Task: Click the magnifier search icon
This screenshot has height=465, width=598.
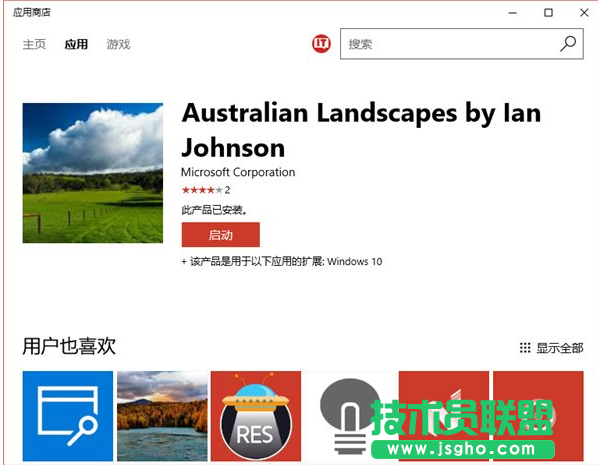Action: 568,43
